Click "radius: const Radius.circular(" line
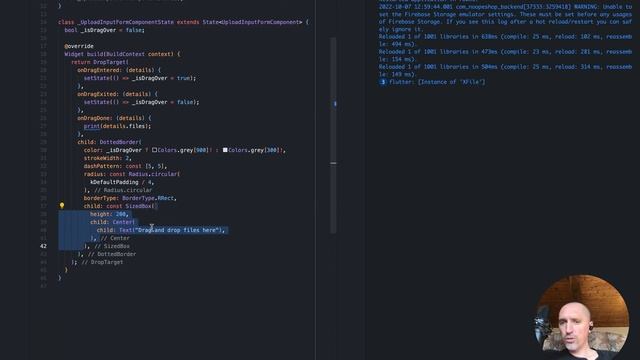Image resolution: width=640 pixels, height=360 pixels. (x=132, y=174)
